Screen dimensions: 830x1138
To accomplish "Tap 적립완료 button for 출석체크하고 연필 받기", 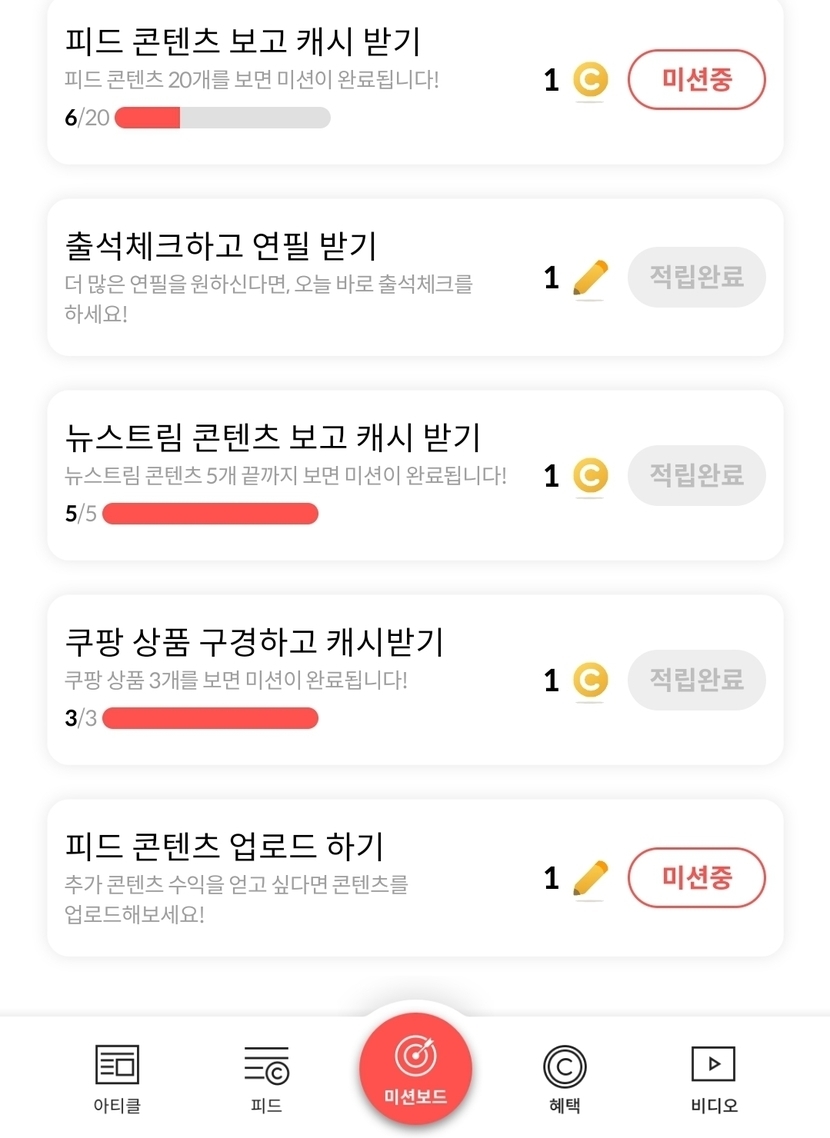I will point(696,277).
